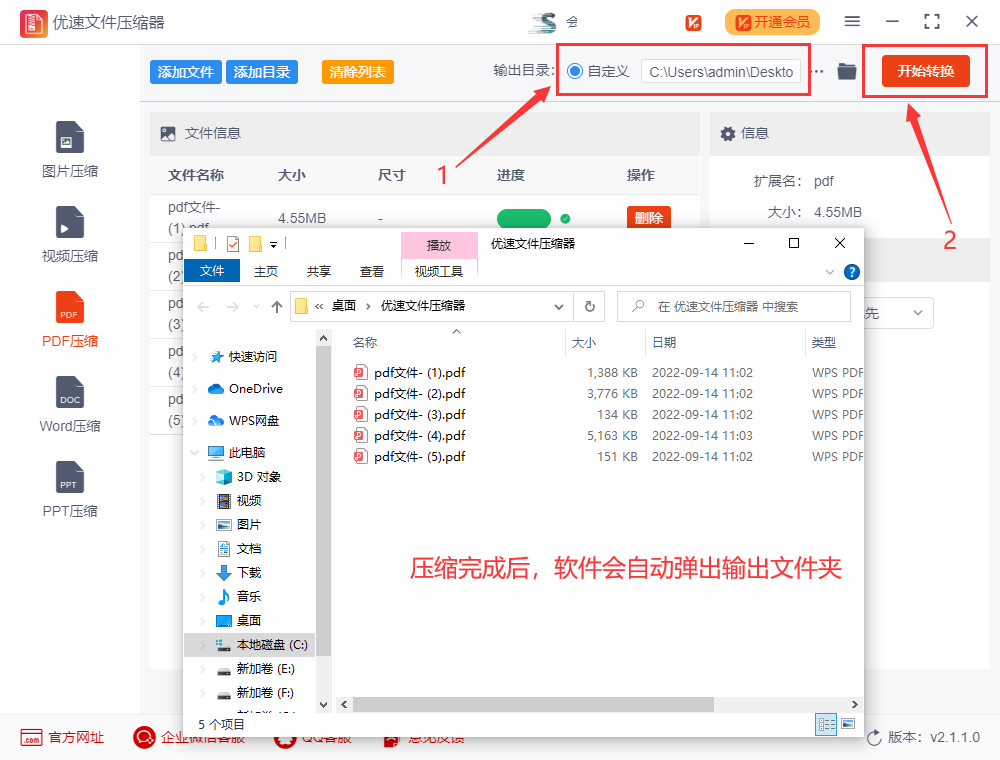Viewport: 1000px width, 760px height.
Task: Open the PPT压缩 sidebar tool
Action: point(70,489)
